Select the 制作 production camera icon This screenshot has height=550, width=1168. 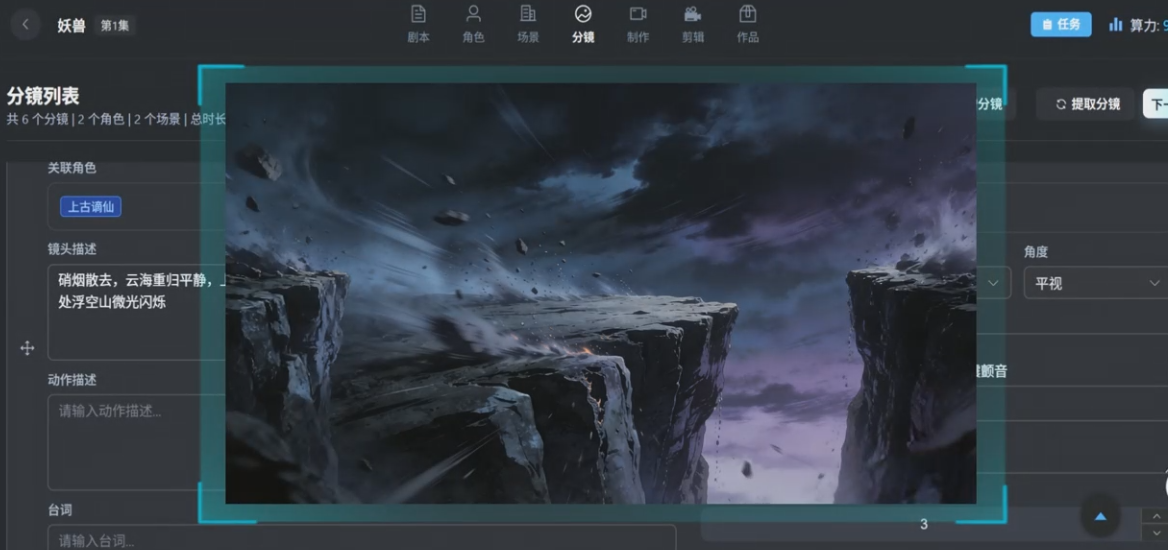(x=637, y=14)
